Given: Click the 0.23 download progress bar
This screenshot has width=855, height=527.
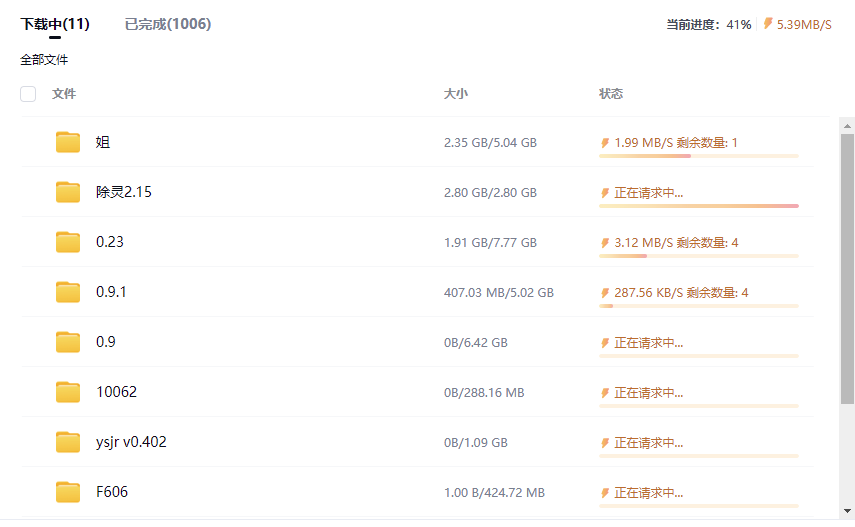Looking at the screenshot, I should [x=698, y=256].
